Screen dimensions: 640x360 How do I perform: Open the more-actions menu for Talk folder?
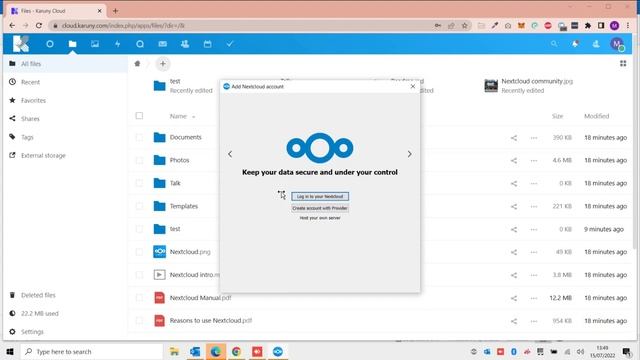(534, 184)
